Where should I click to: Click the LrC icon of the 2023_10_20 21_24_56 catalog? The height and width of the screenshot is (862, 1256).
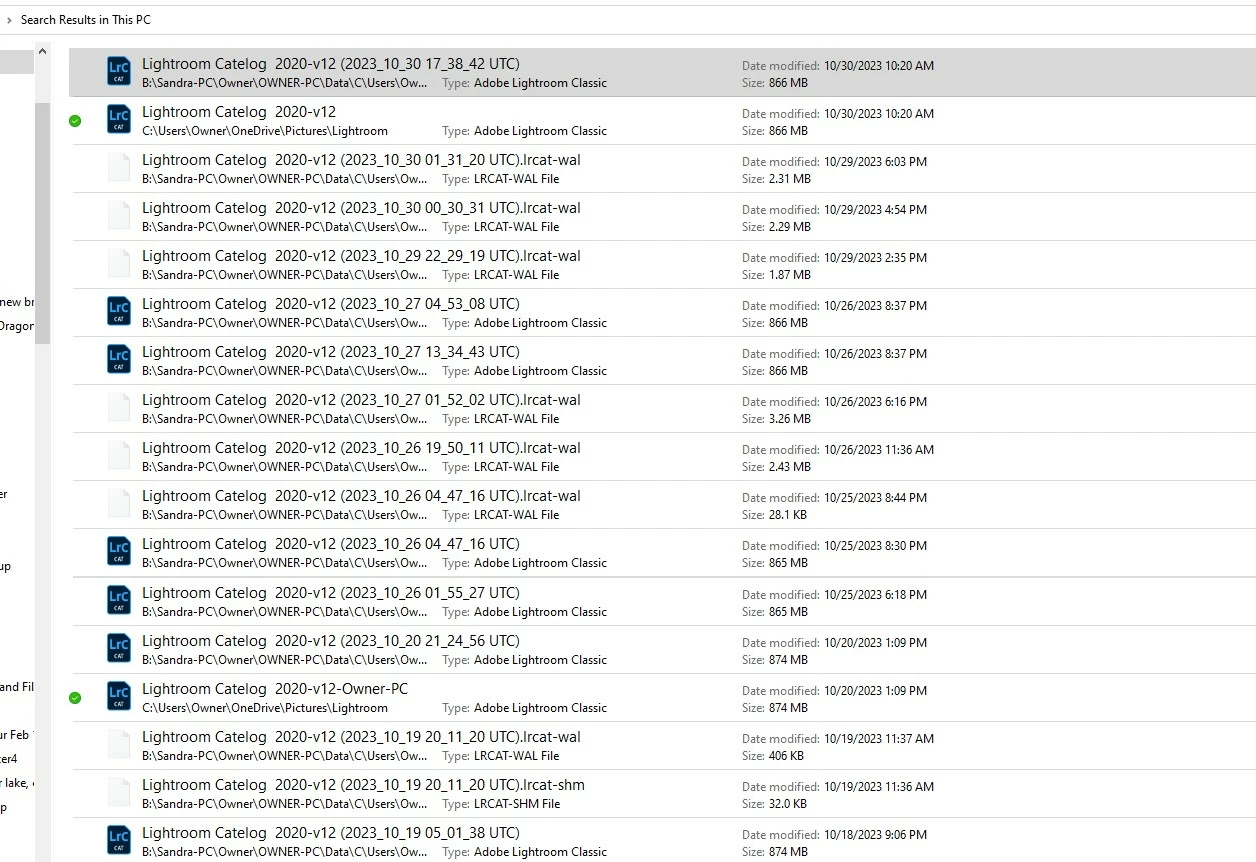click(x=119, y=649)
